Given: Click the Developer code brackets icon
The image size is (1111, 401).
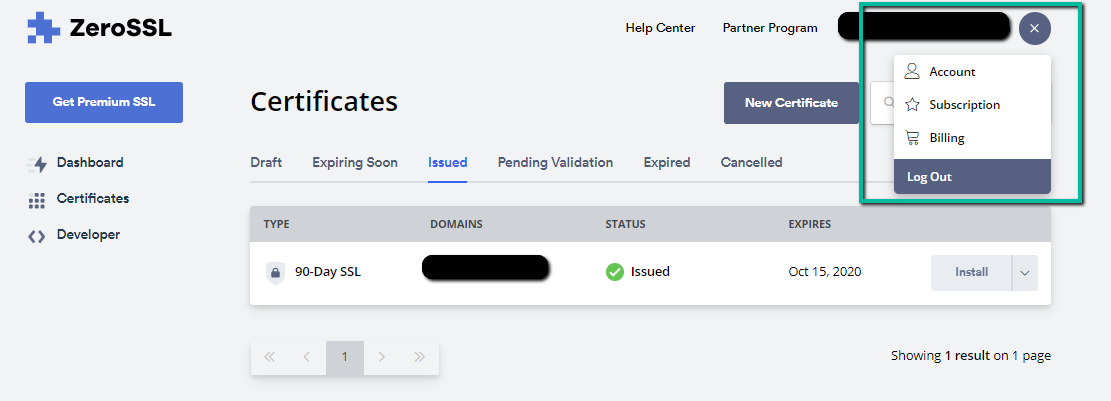Looking at the screenshot, I should coord(37,236).
